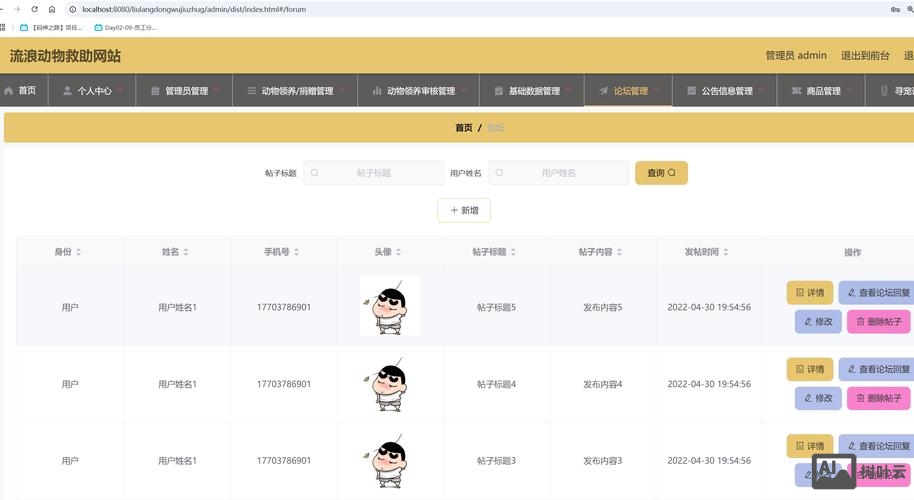Open the 管理员管理 menu
This screenshot has width=914, height=500.
[184, 90]
